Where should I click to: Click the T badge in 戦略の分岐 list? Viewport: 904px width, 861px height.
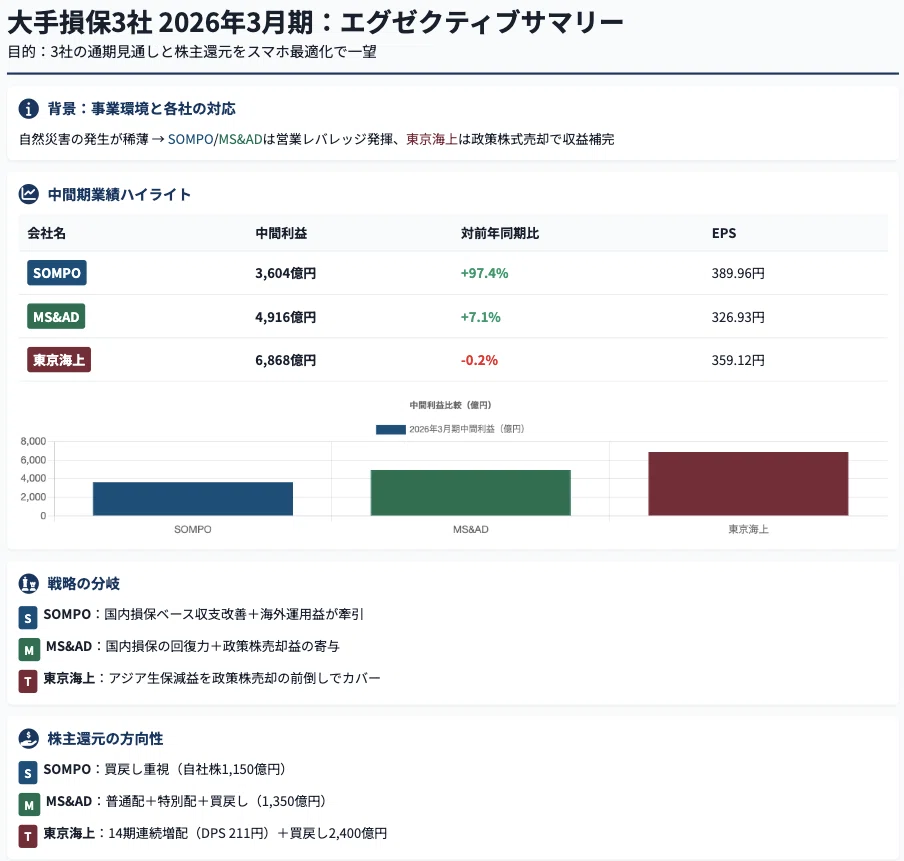coord(28,681)
